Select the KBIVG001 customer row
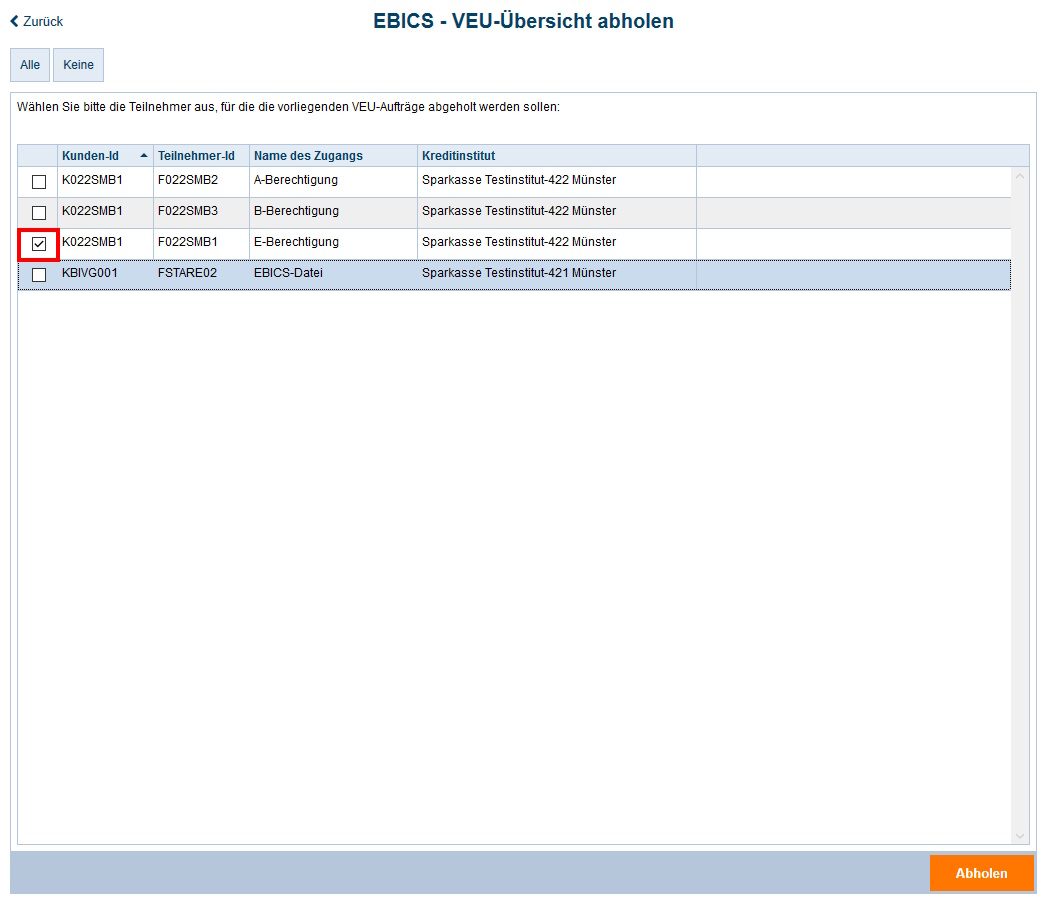 tap(90, 274)
